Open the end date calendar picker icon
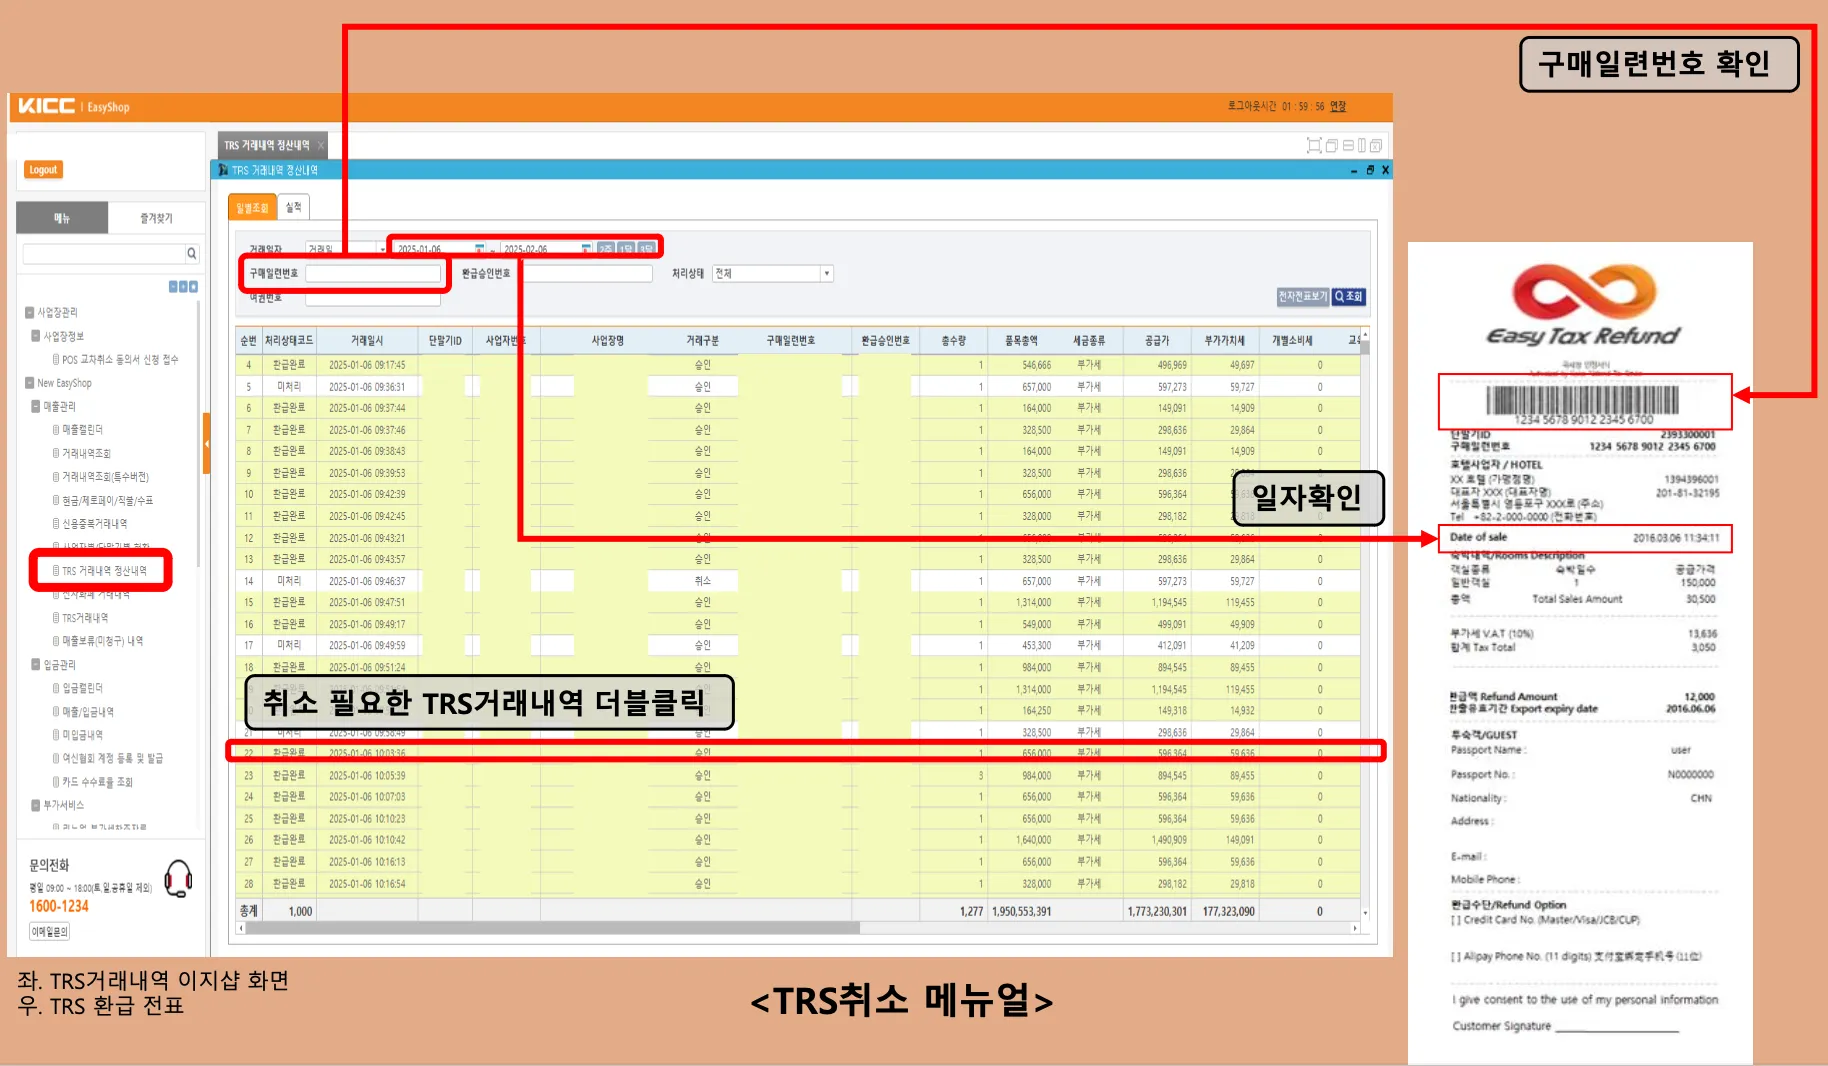The width and height of the screenshot is (1828, 1066). tap(585, 247)
